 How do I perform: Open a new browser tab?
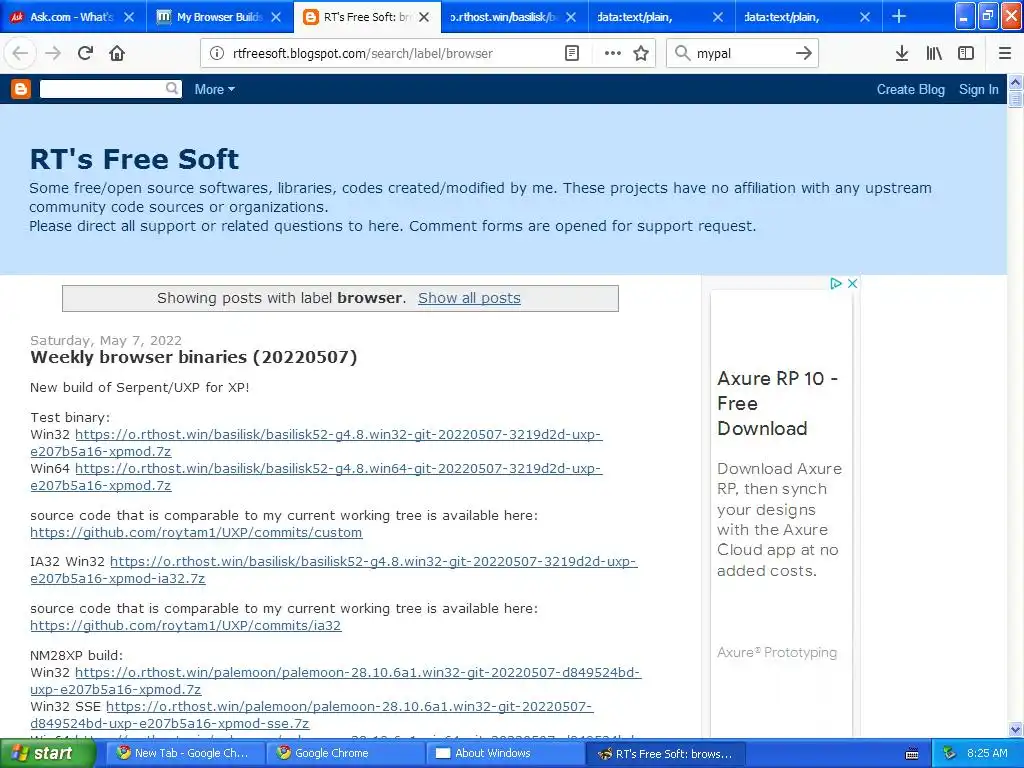click(x=899, y=16)
